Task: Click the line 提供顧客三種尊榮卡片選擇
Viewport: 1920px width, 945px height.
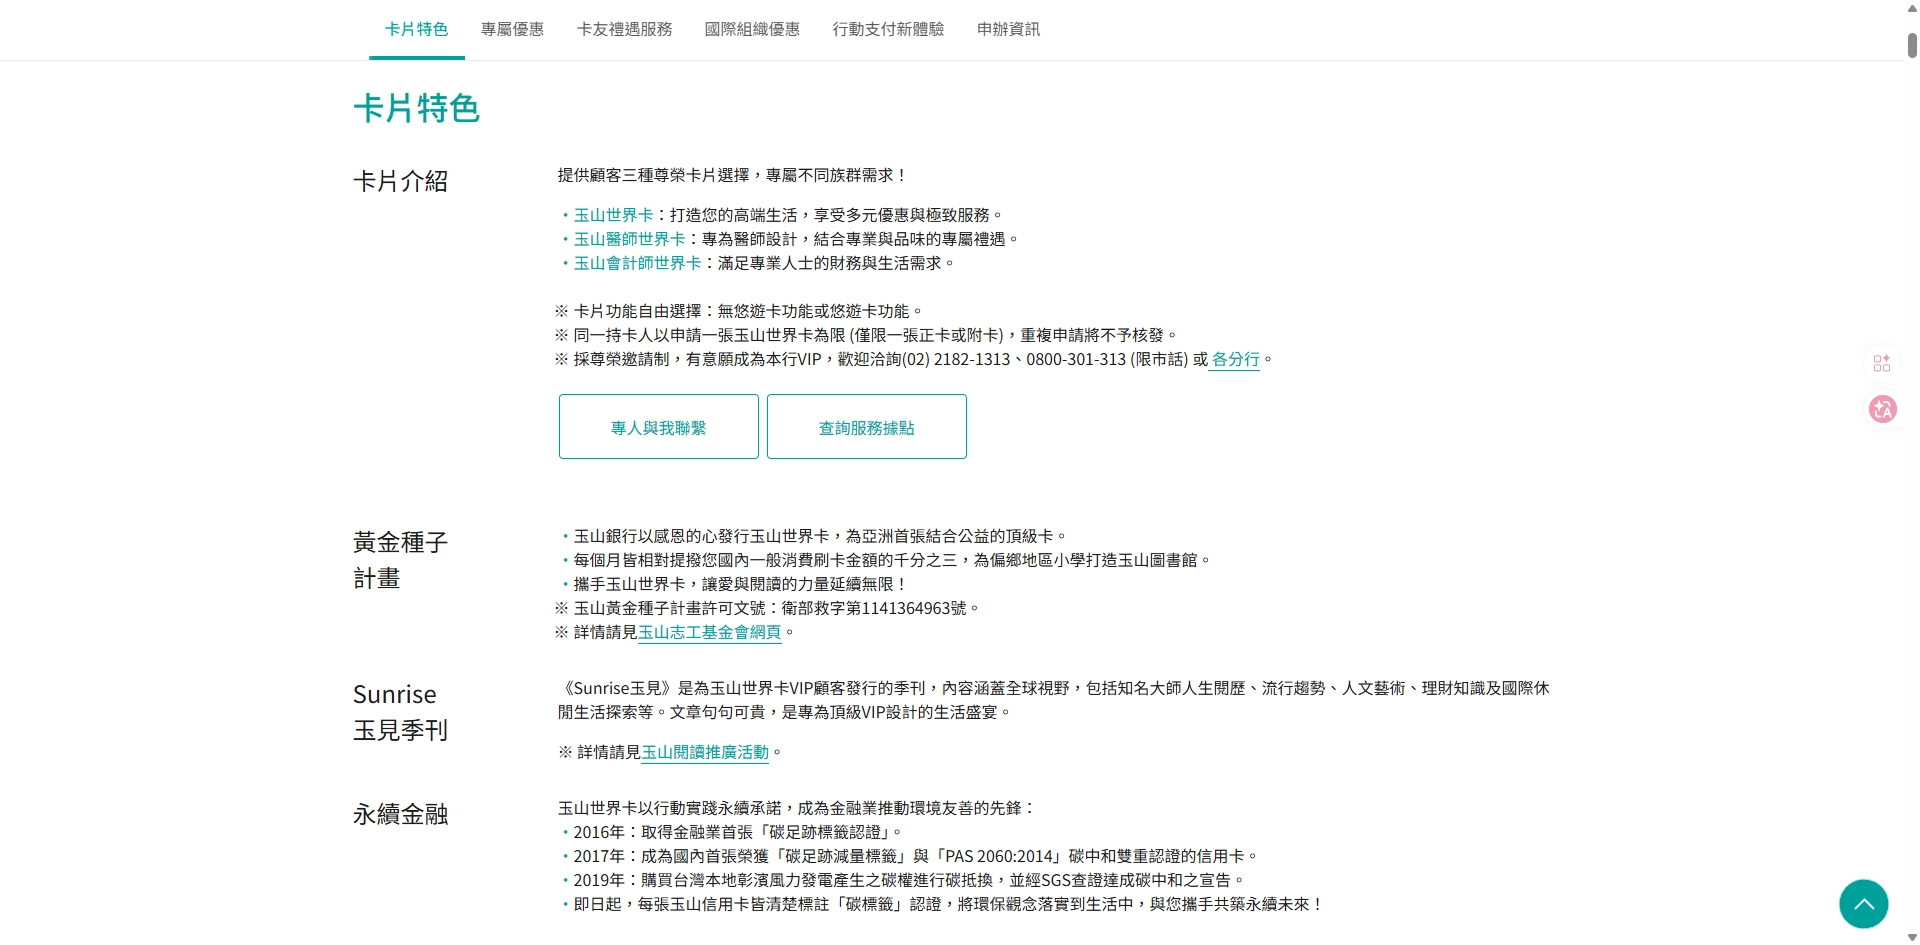Action: pos(733,175)
